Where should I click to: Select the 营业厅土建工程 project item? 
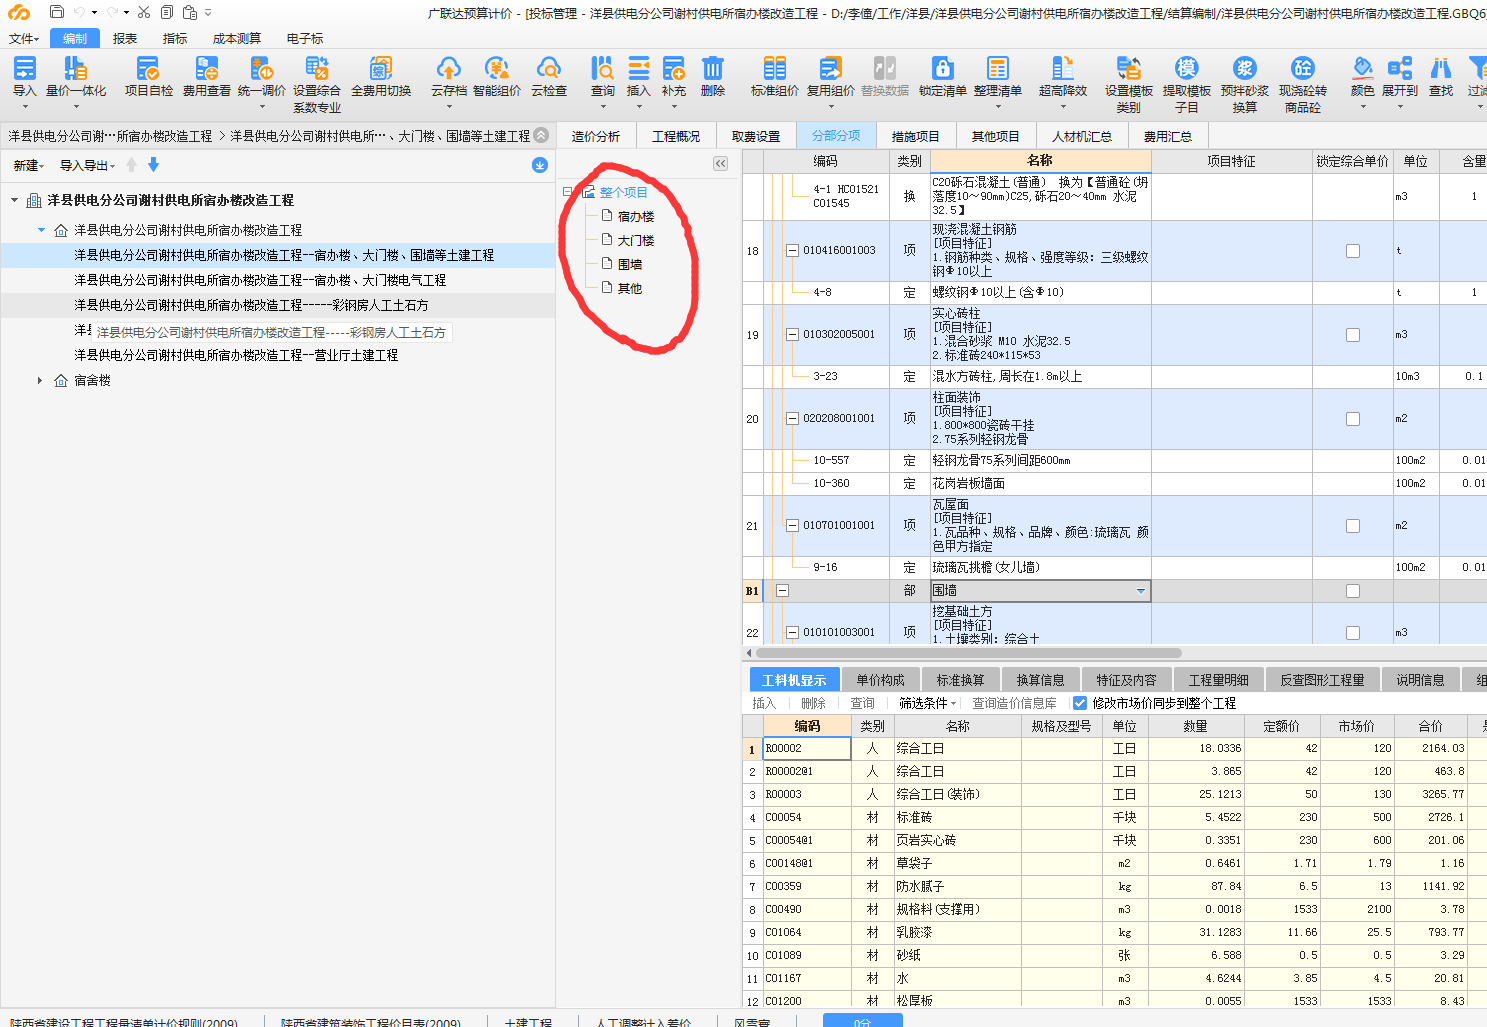(x=236, y=355)
